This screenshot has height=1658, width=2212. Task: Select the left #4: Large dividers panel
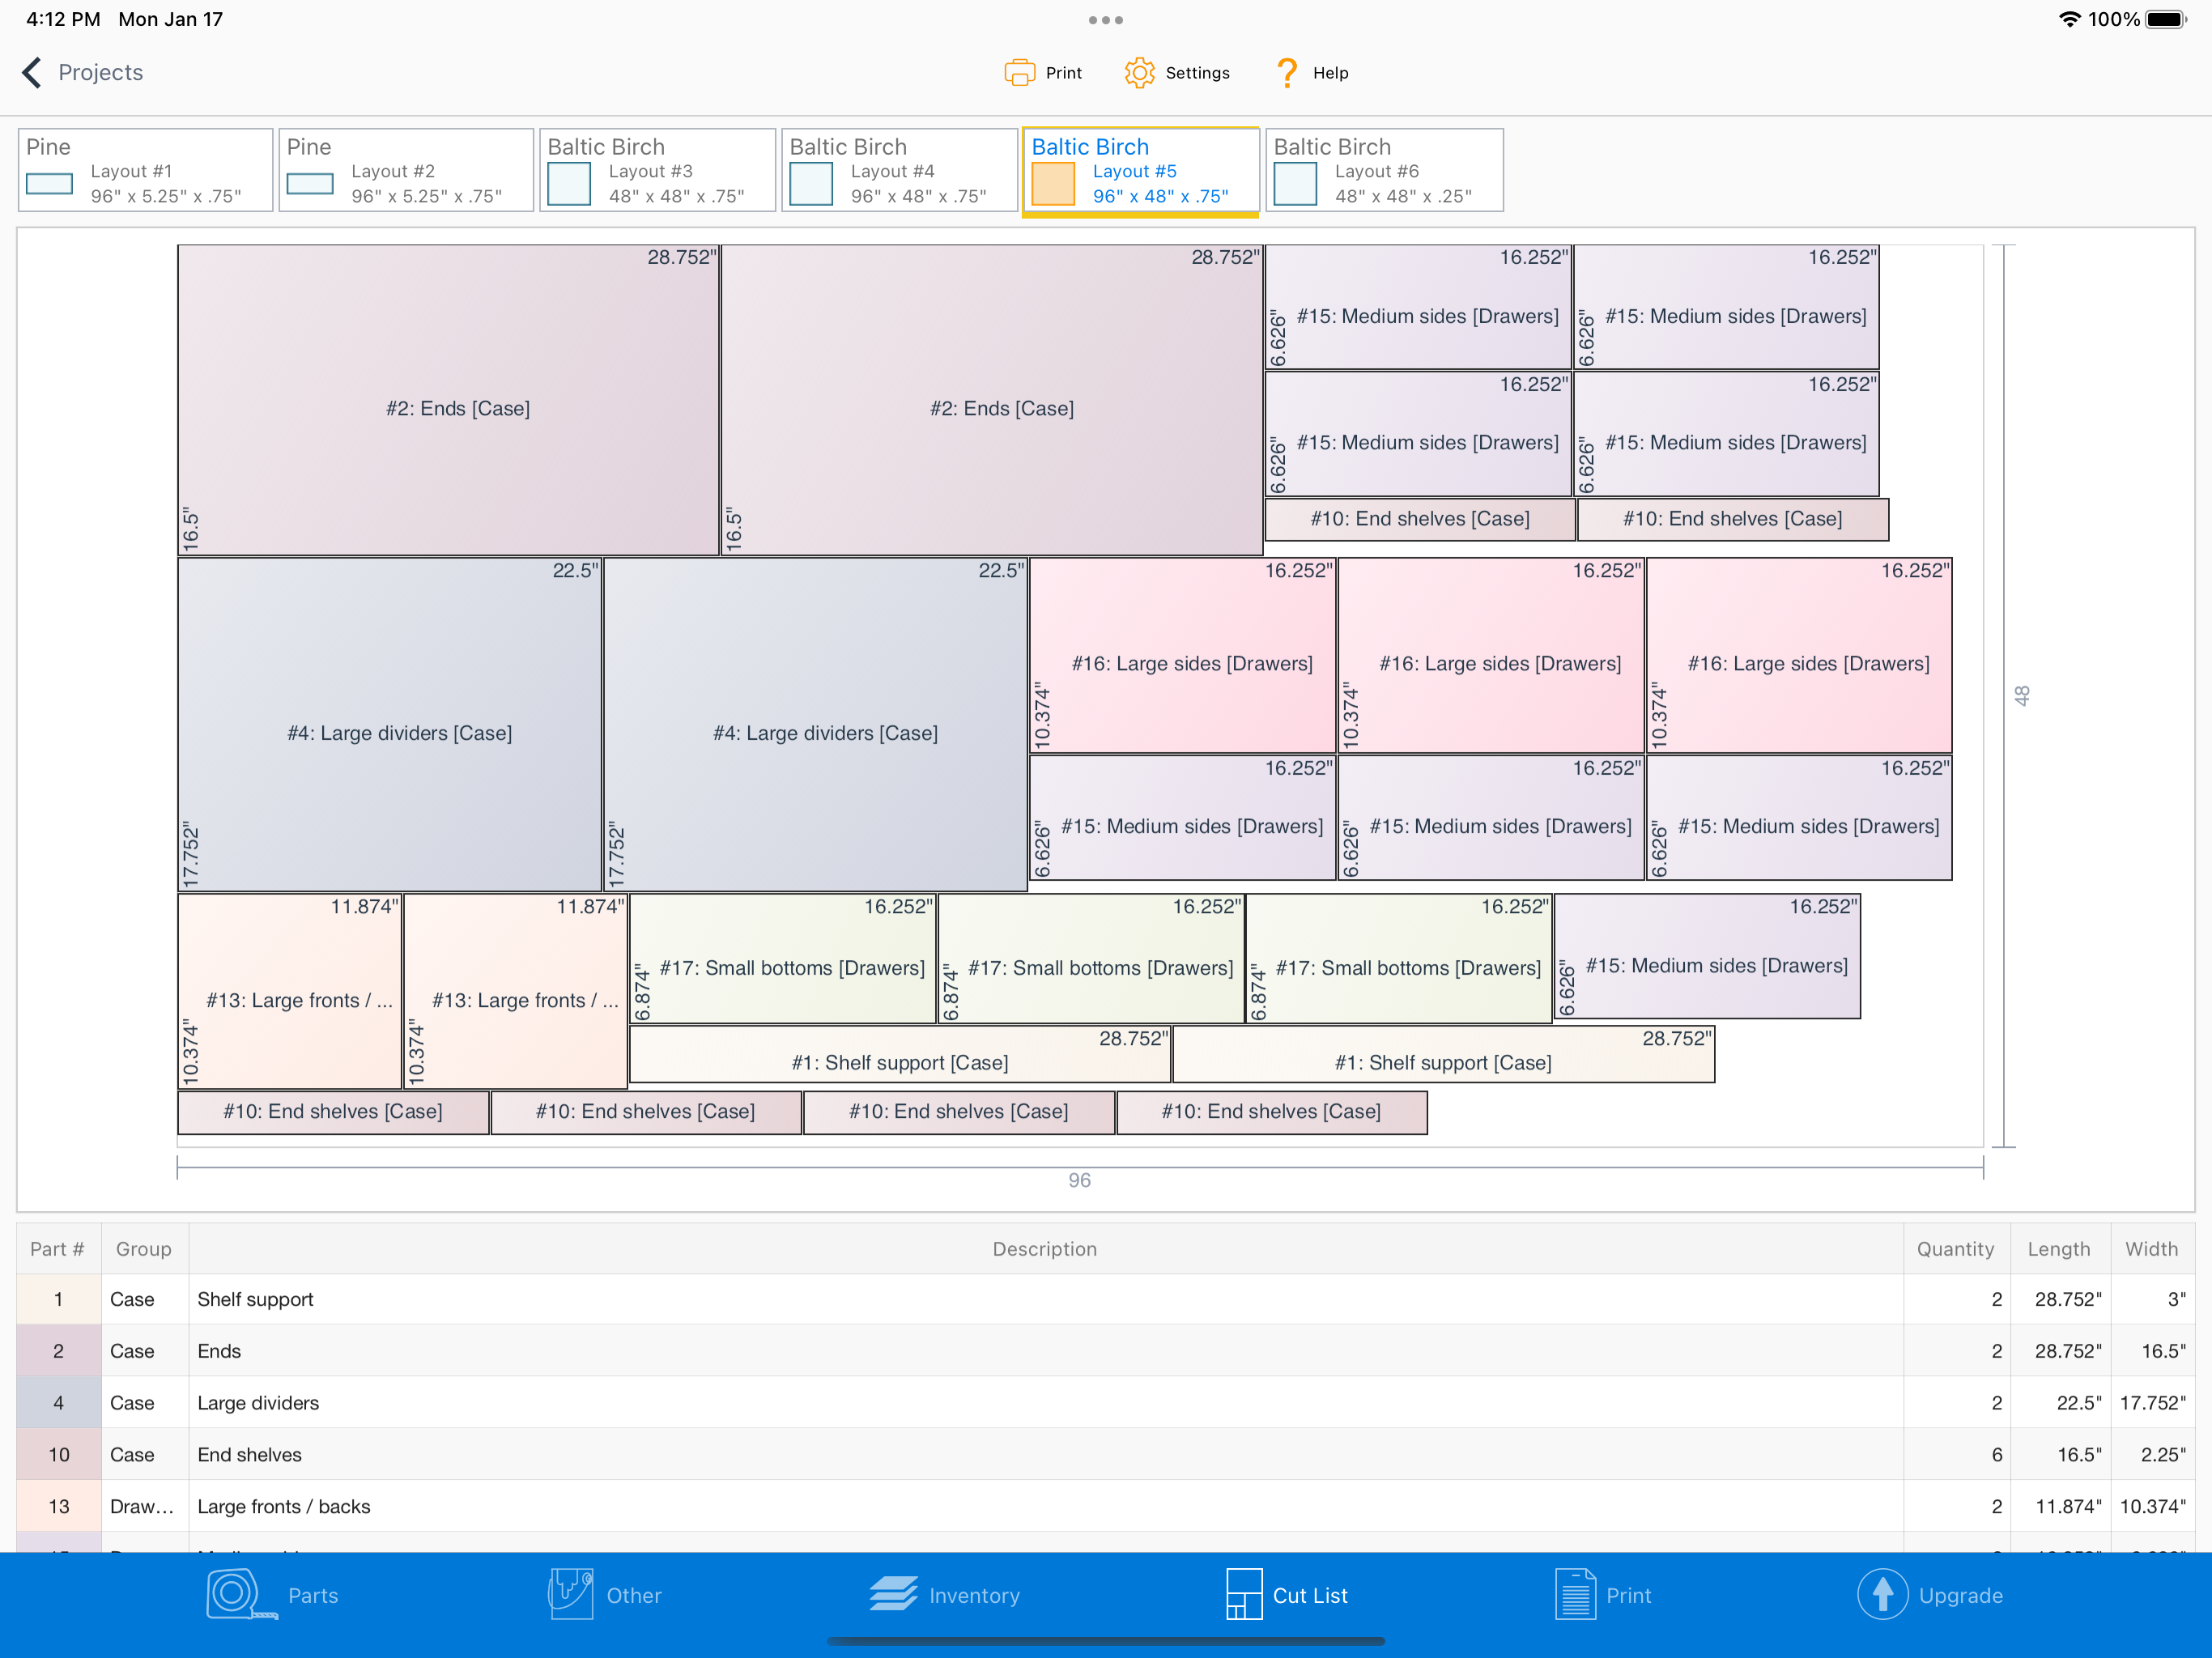click(x=390, y=724)
